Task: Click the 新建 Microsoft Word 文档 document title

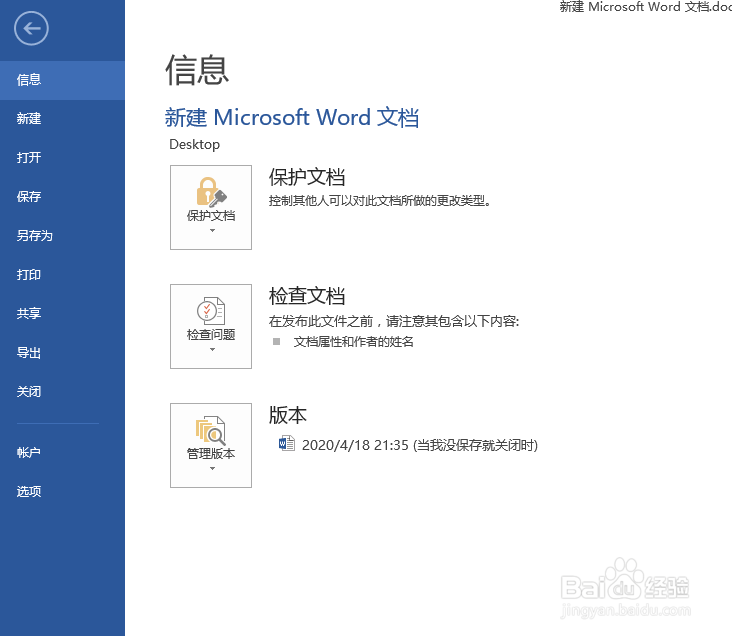Action: point(292,117)
